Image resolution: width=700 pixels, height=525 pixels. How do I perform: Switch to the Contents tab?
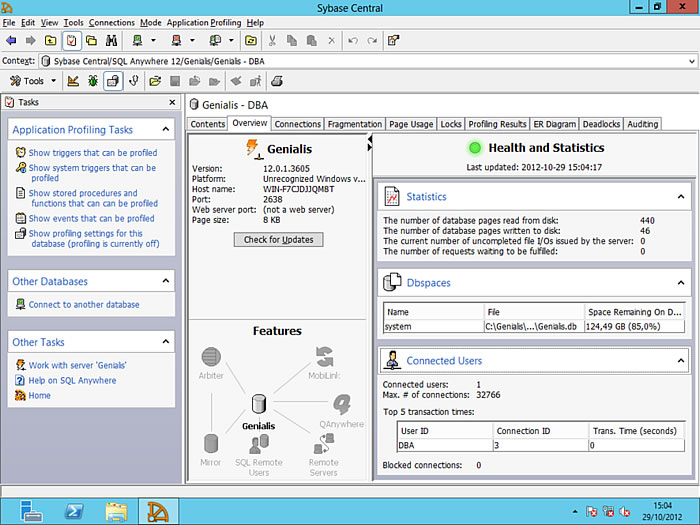208,124
